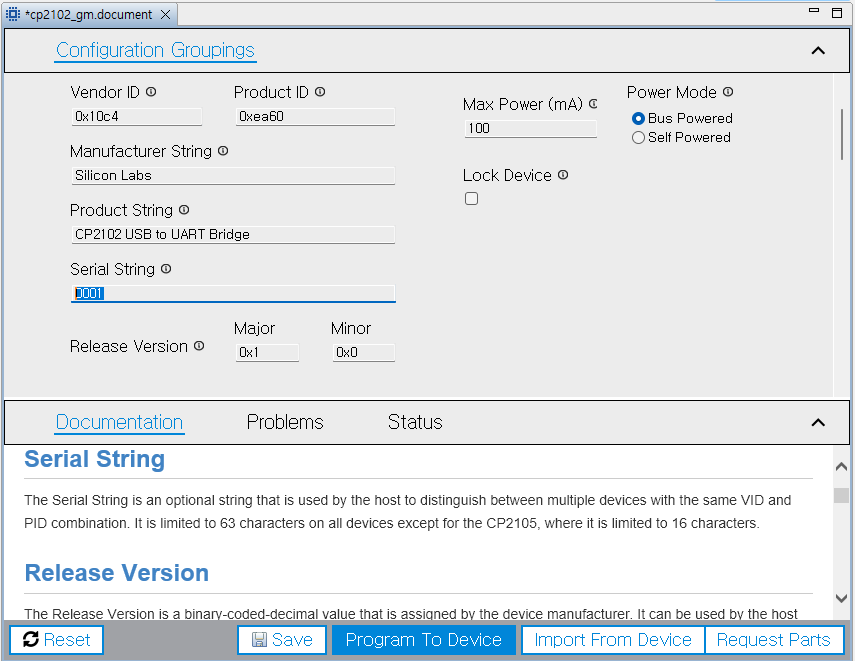This screenshot has height=661, width=855.
Task: Click the Request Parts button
Action: (x=774, y=640)
